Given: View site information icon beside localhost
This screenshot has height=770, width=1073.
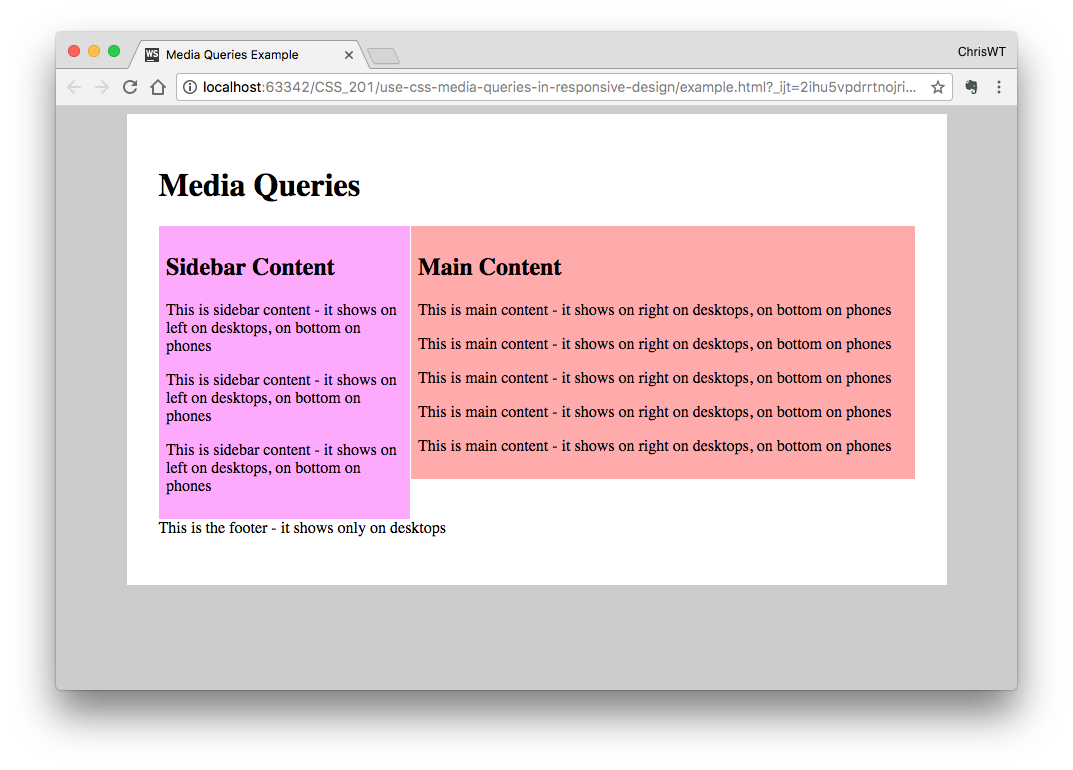Looking at the screenshot, I should coord(190,87).
